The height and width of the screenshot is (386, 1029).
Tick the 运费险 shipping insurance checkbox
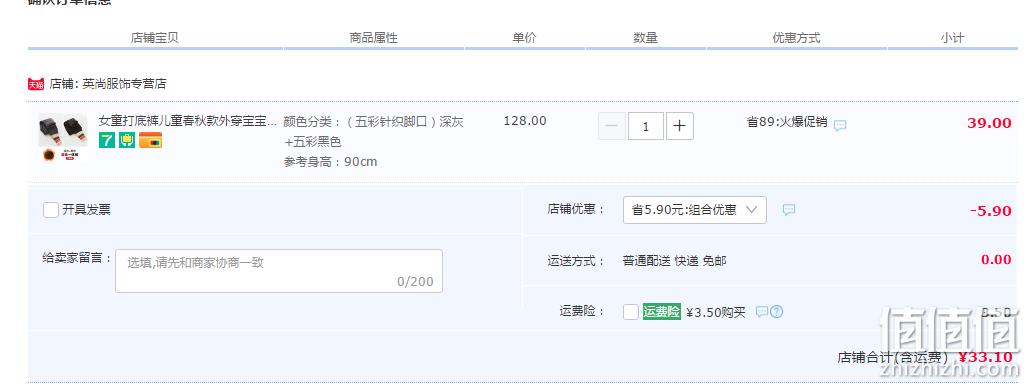tap(631, 312)
